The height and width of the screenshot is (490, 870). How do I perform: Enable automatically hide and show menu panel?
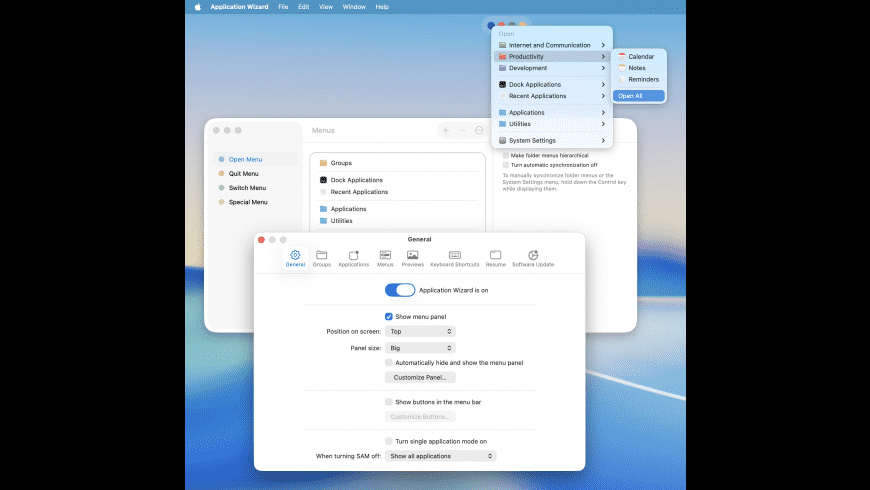[388, 362]
